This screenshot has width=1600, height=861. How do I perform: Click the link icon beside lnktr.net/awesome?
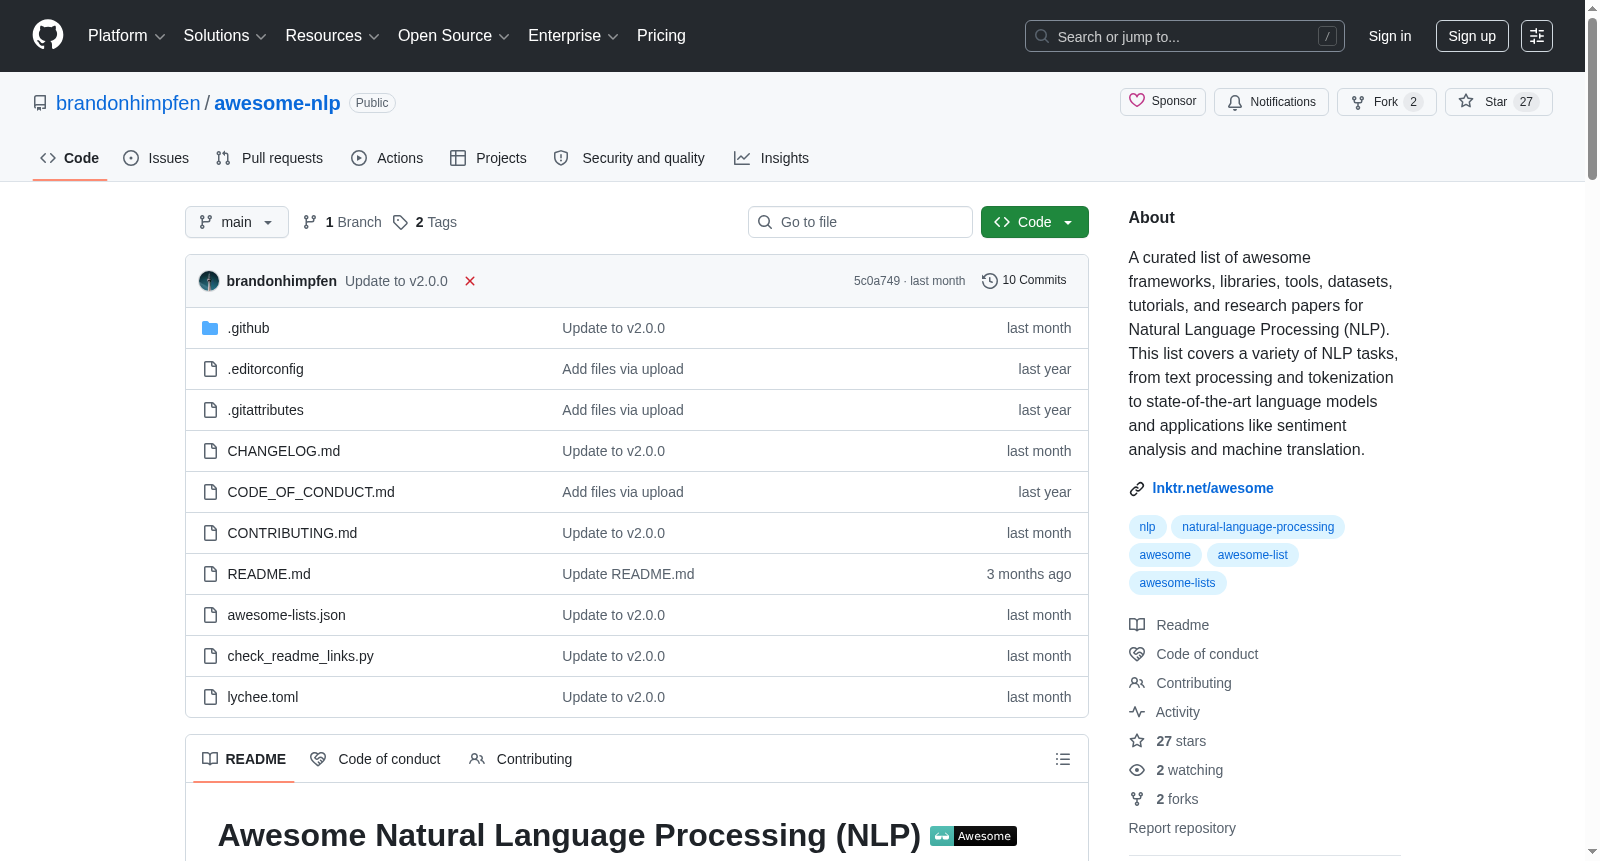tap(1137, 489)
